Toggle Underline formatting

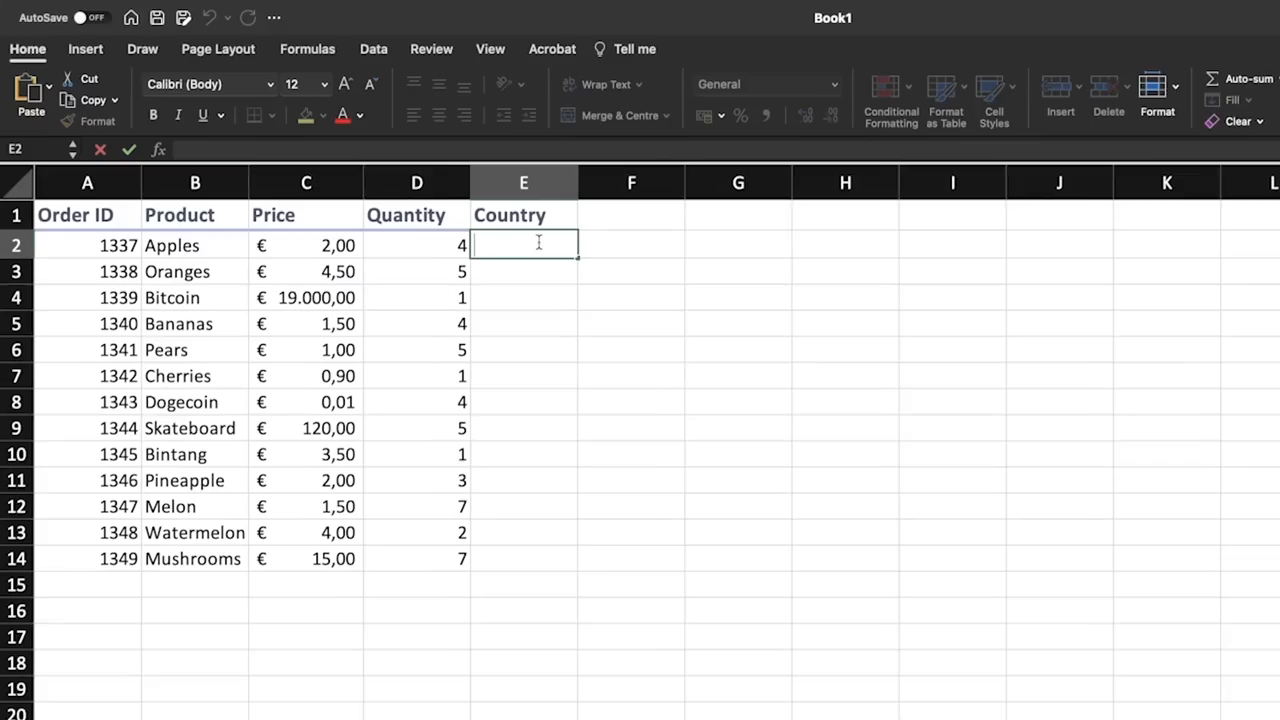pos(202,115)
